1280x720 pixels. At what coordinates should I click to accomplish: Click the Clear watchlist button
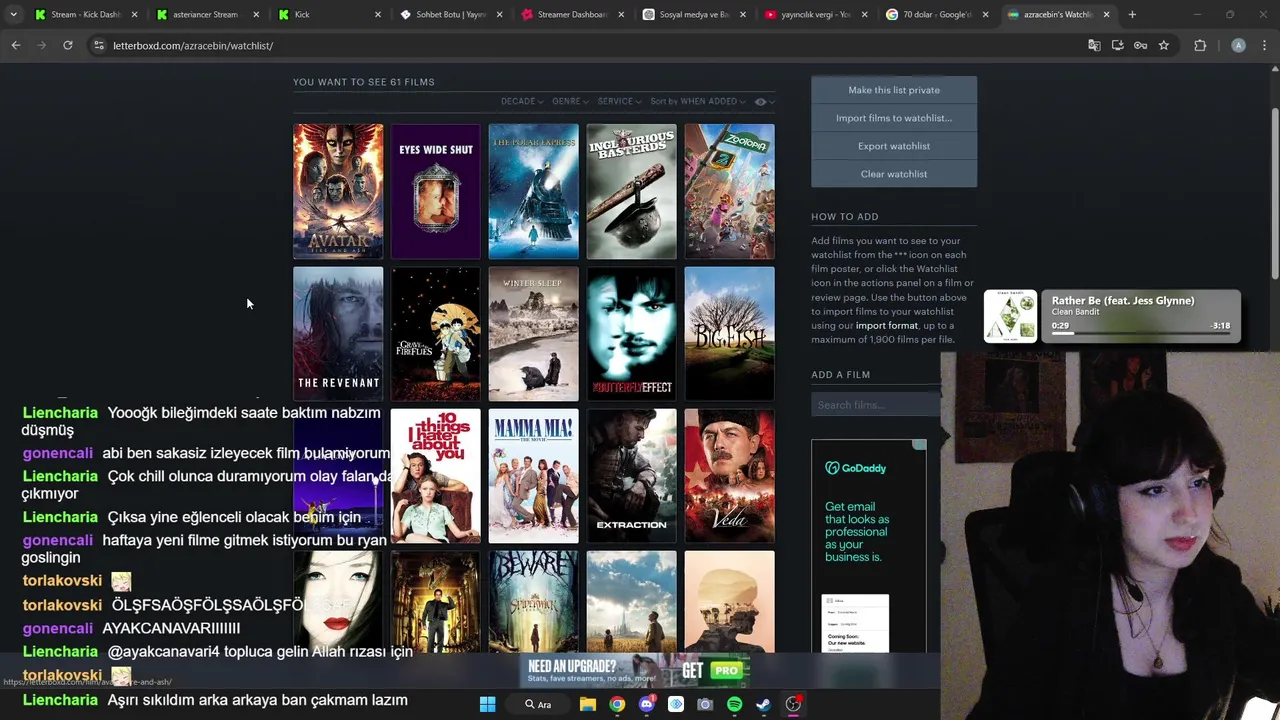click(894, 174)
